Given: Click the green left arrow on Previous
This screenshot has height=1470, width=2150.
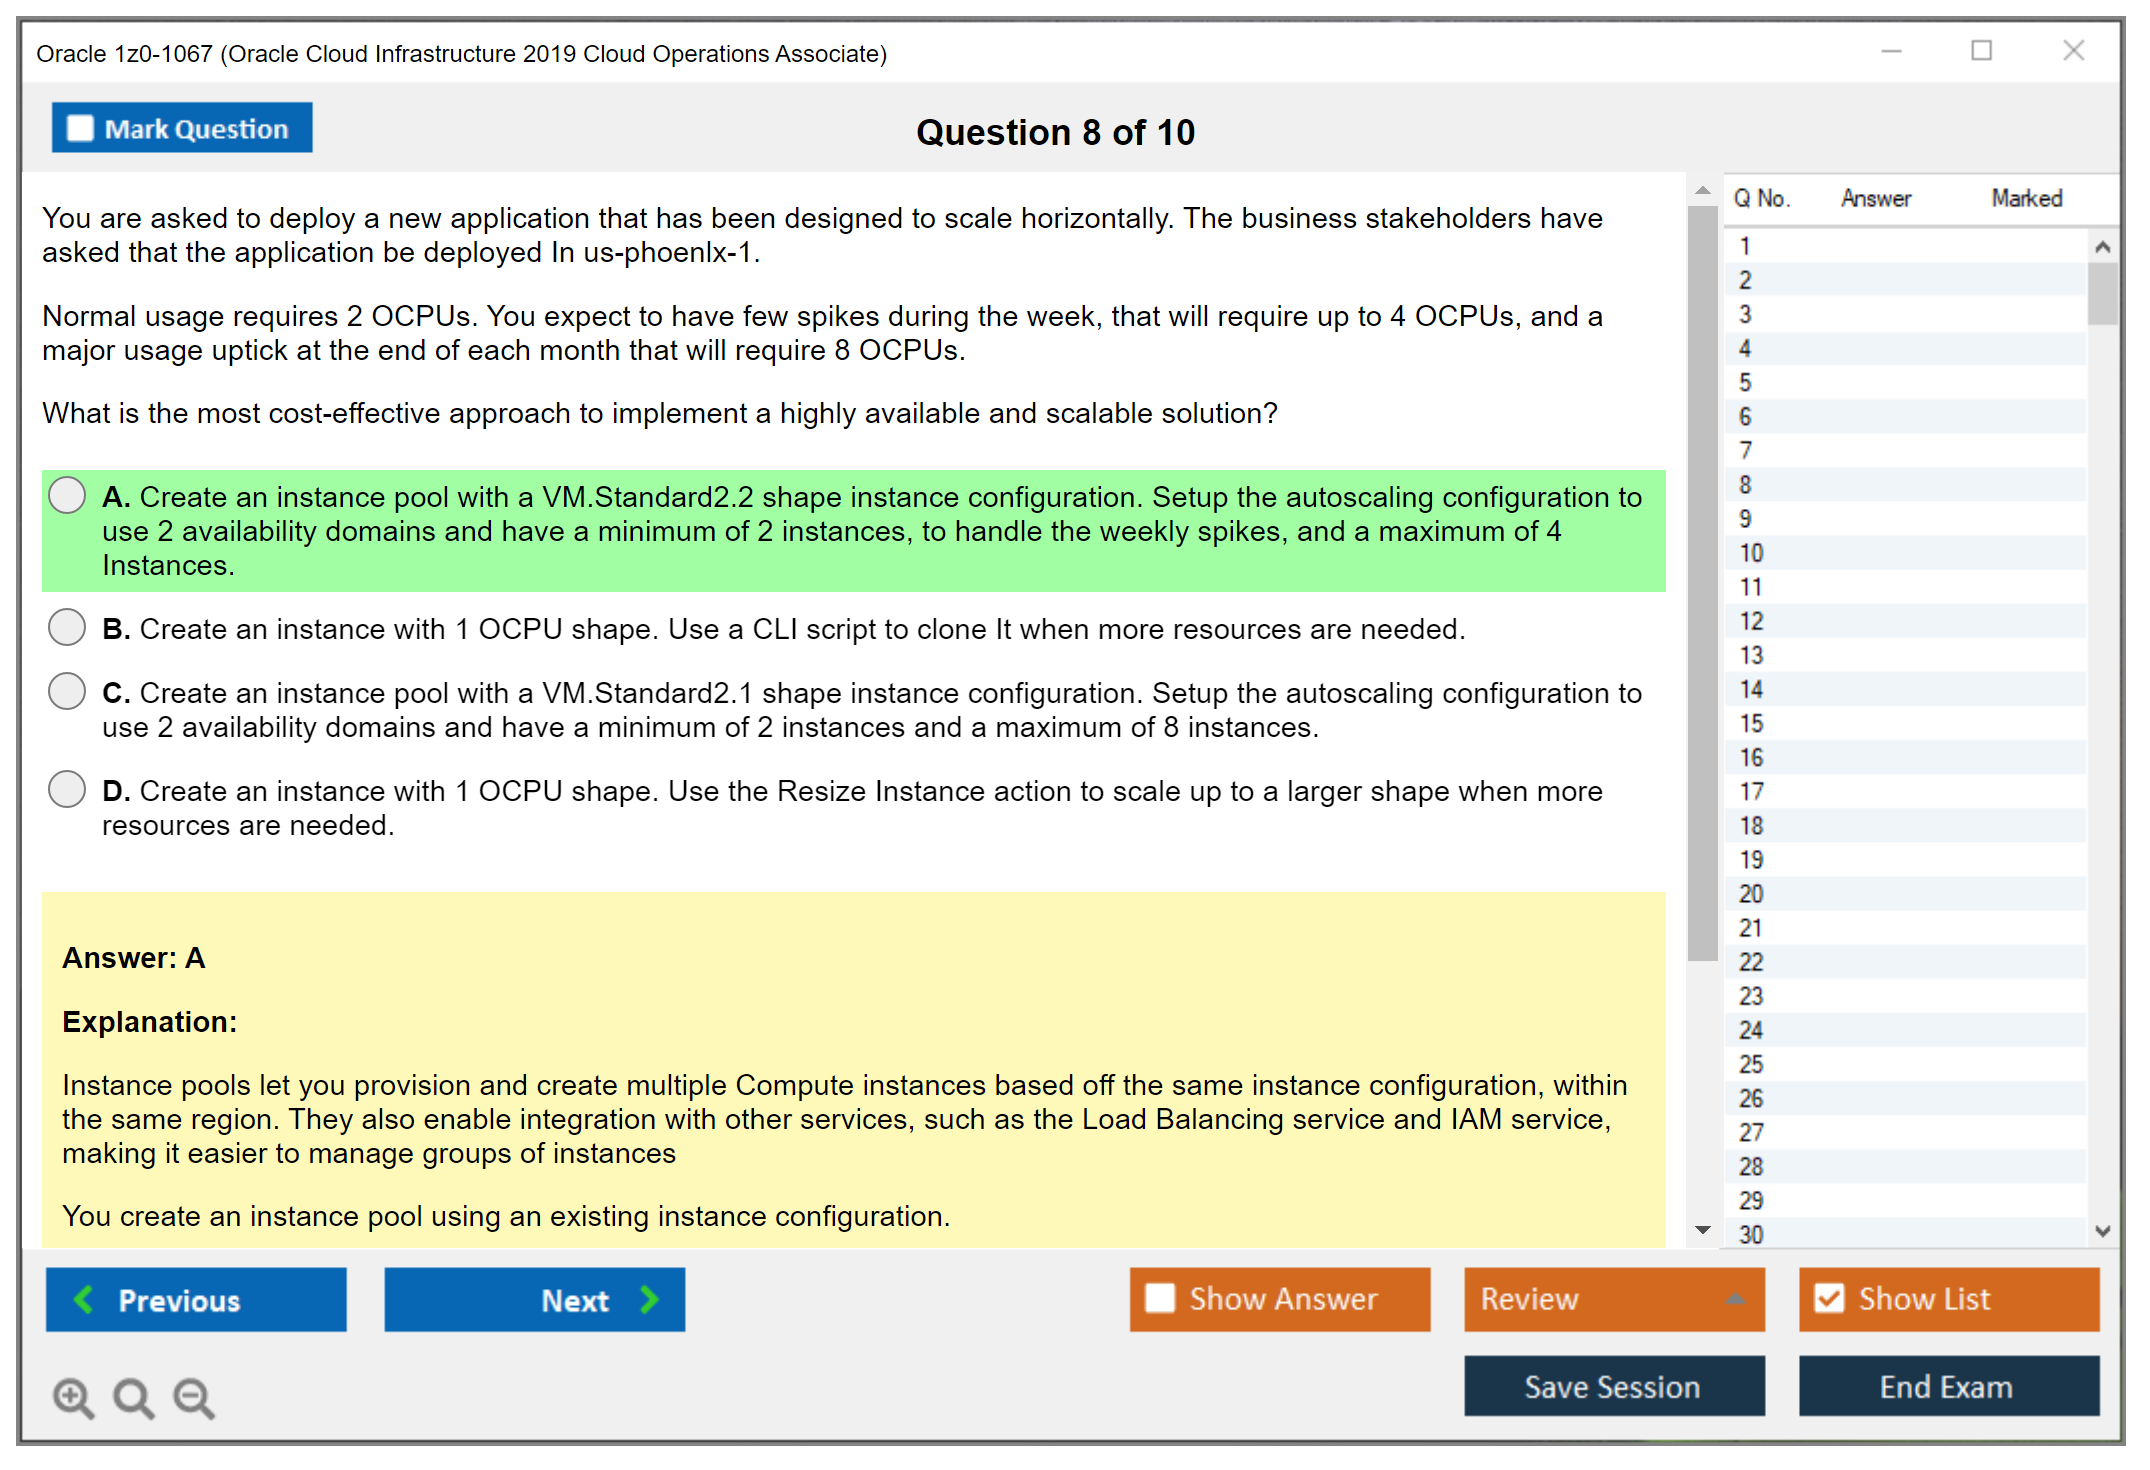Looking at the screenshot, I should (85, 1299).
